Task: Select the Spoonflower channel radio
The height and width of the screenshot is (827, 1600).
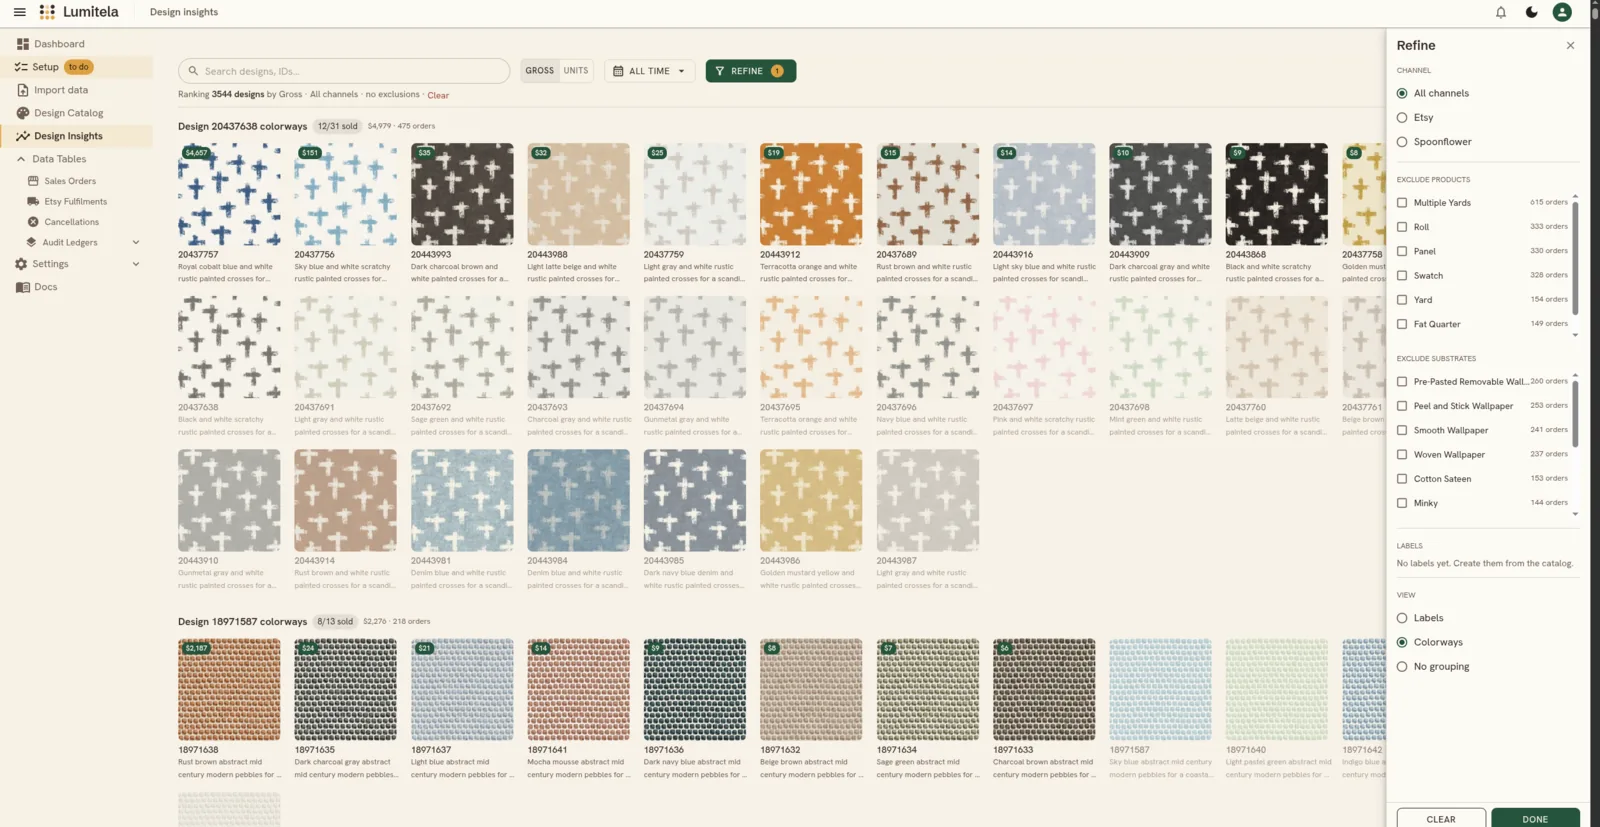Action: click(1402, 142)
